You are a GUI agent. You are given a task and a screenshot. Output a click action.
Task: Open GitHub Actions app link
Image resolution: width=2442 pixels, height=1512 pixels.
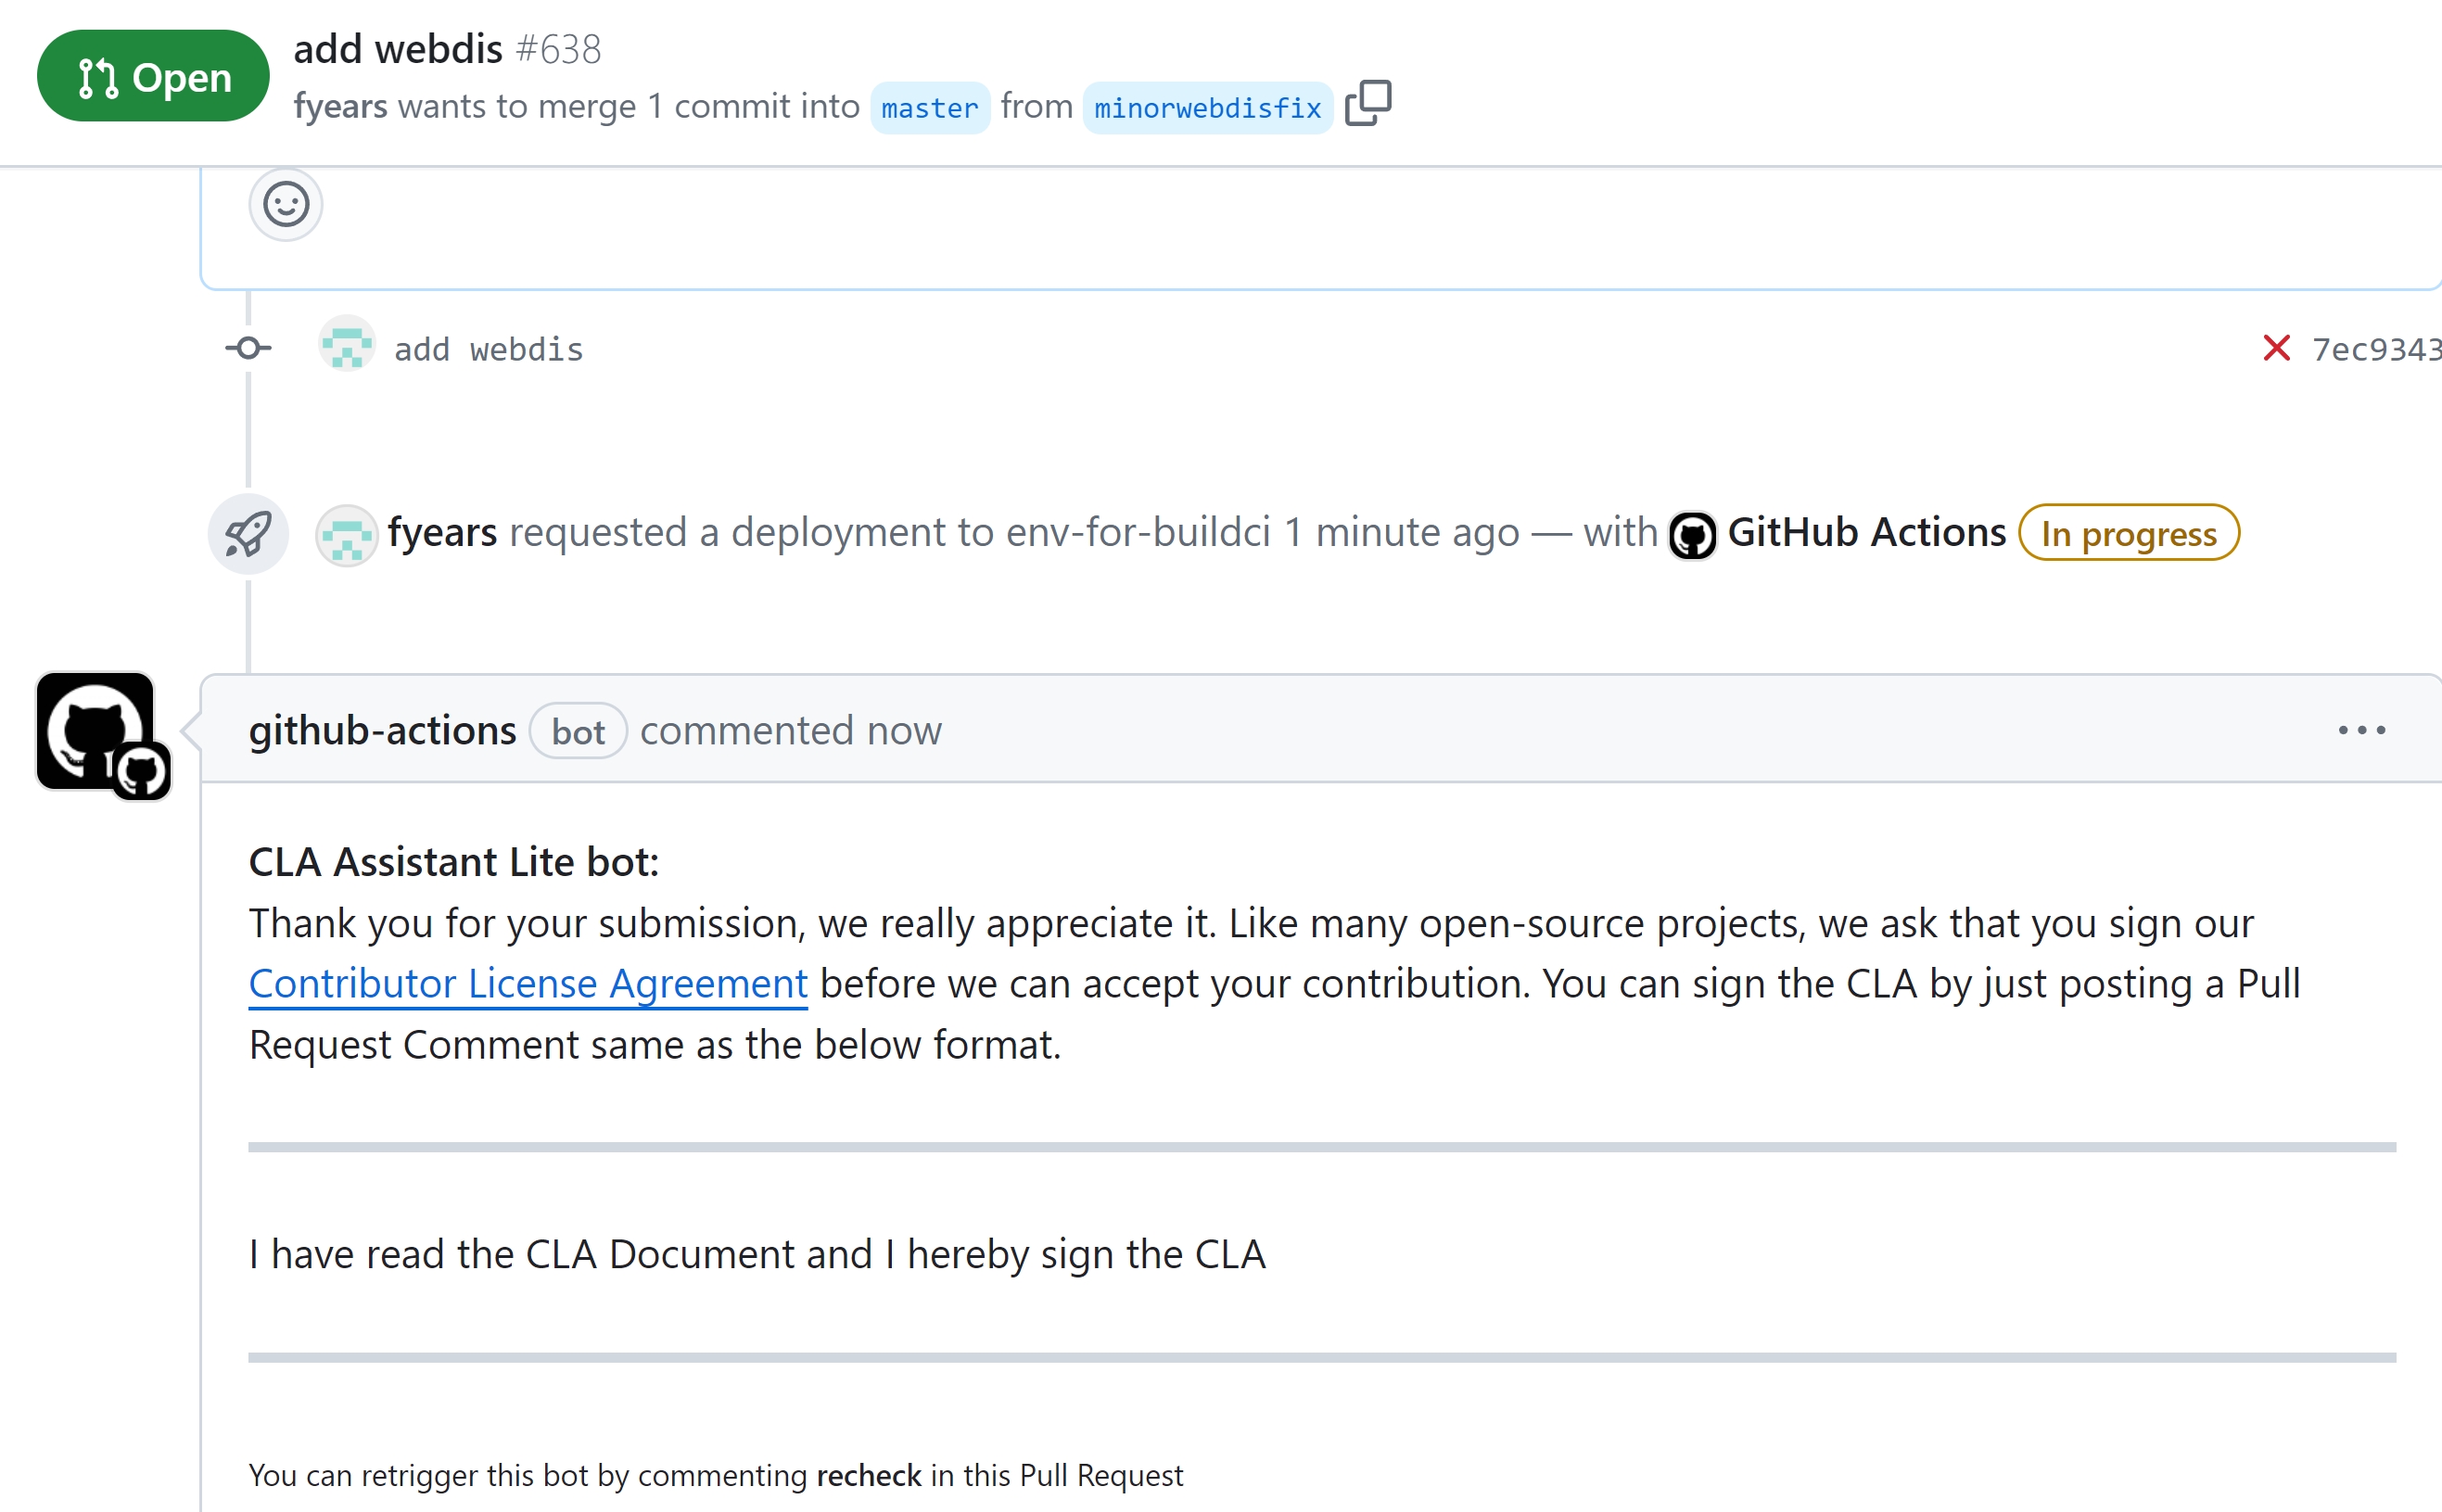pyautogui.click(x=1866, y=532)
